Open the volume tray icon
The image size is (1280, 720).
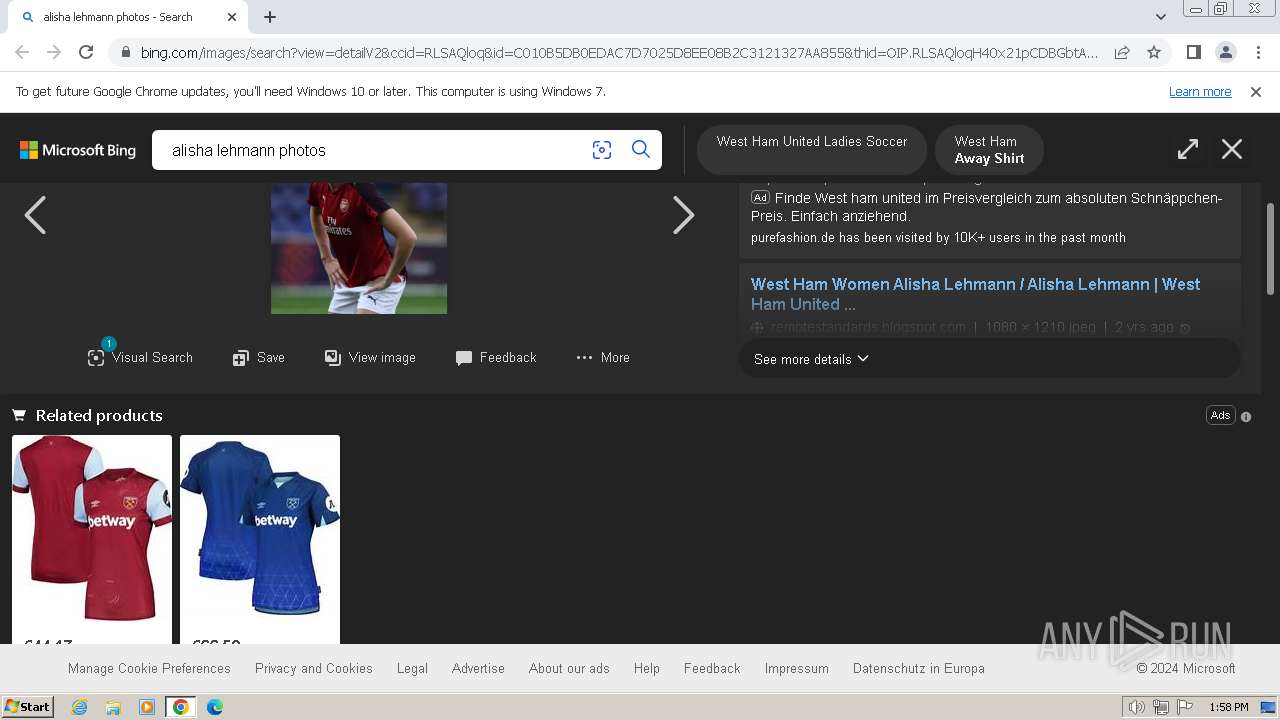click(x=1136, y=707)
